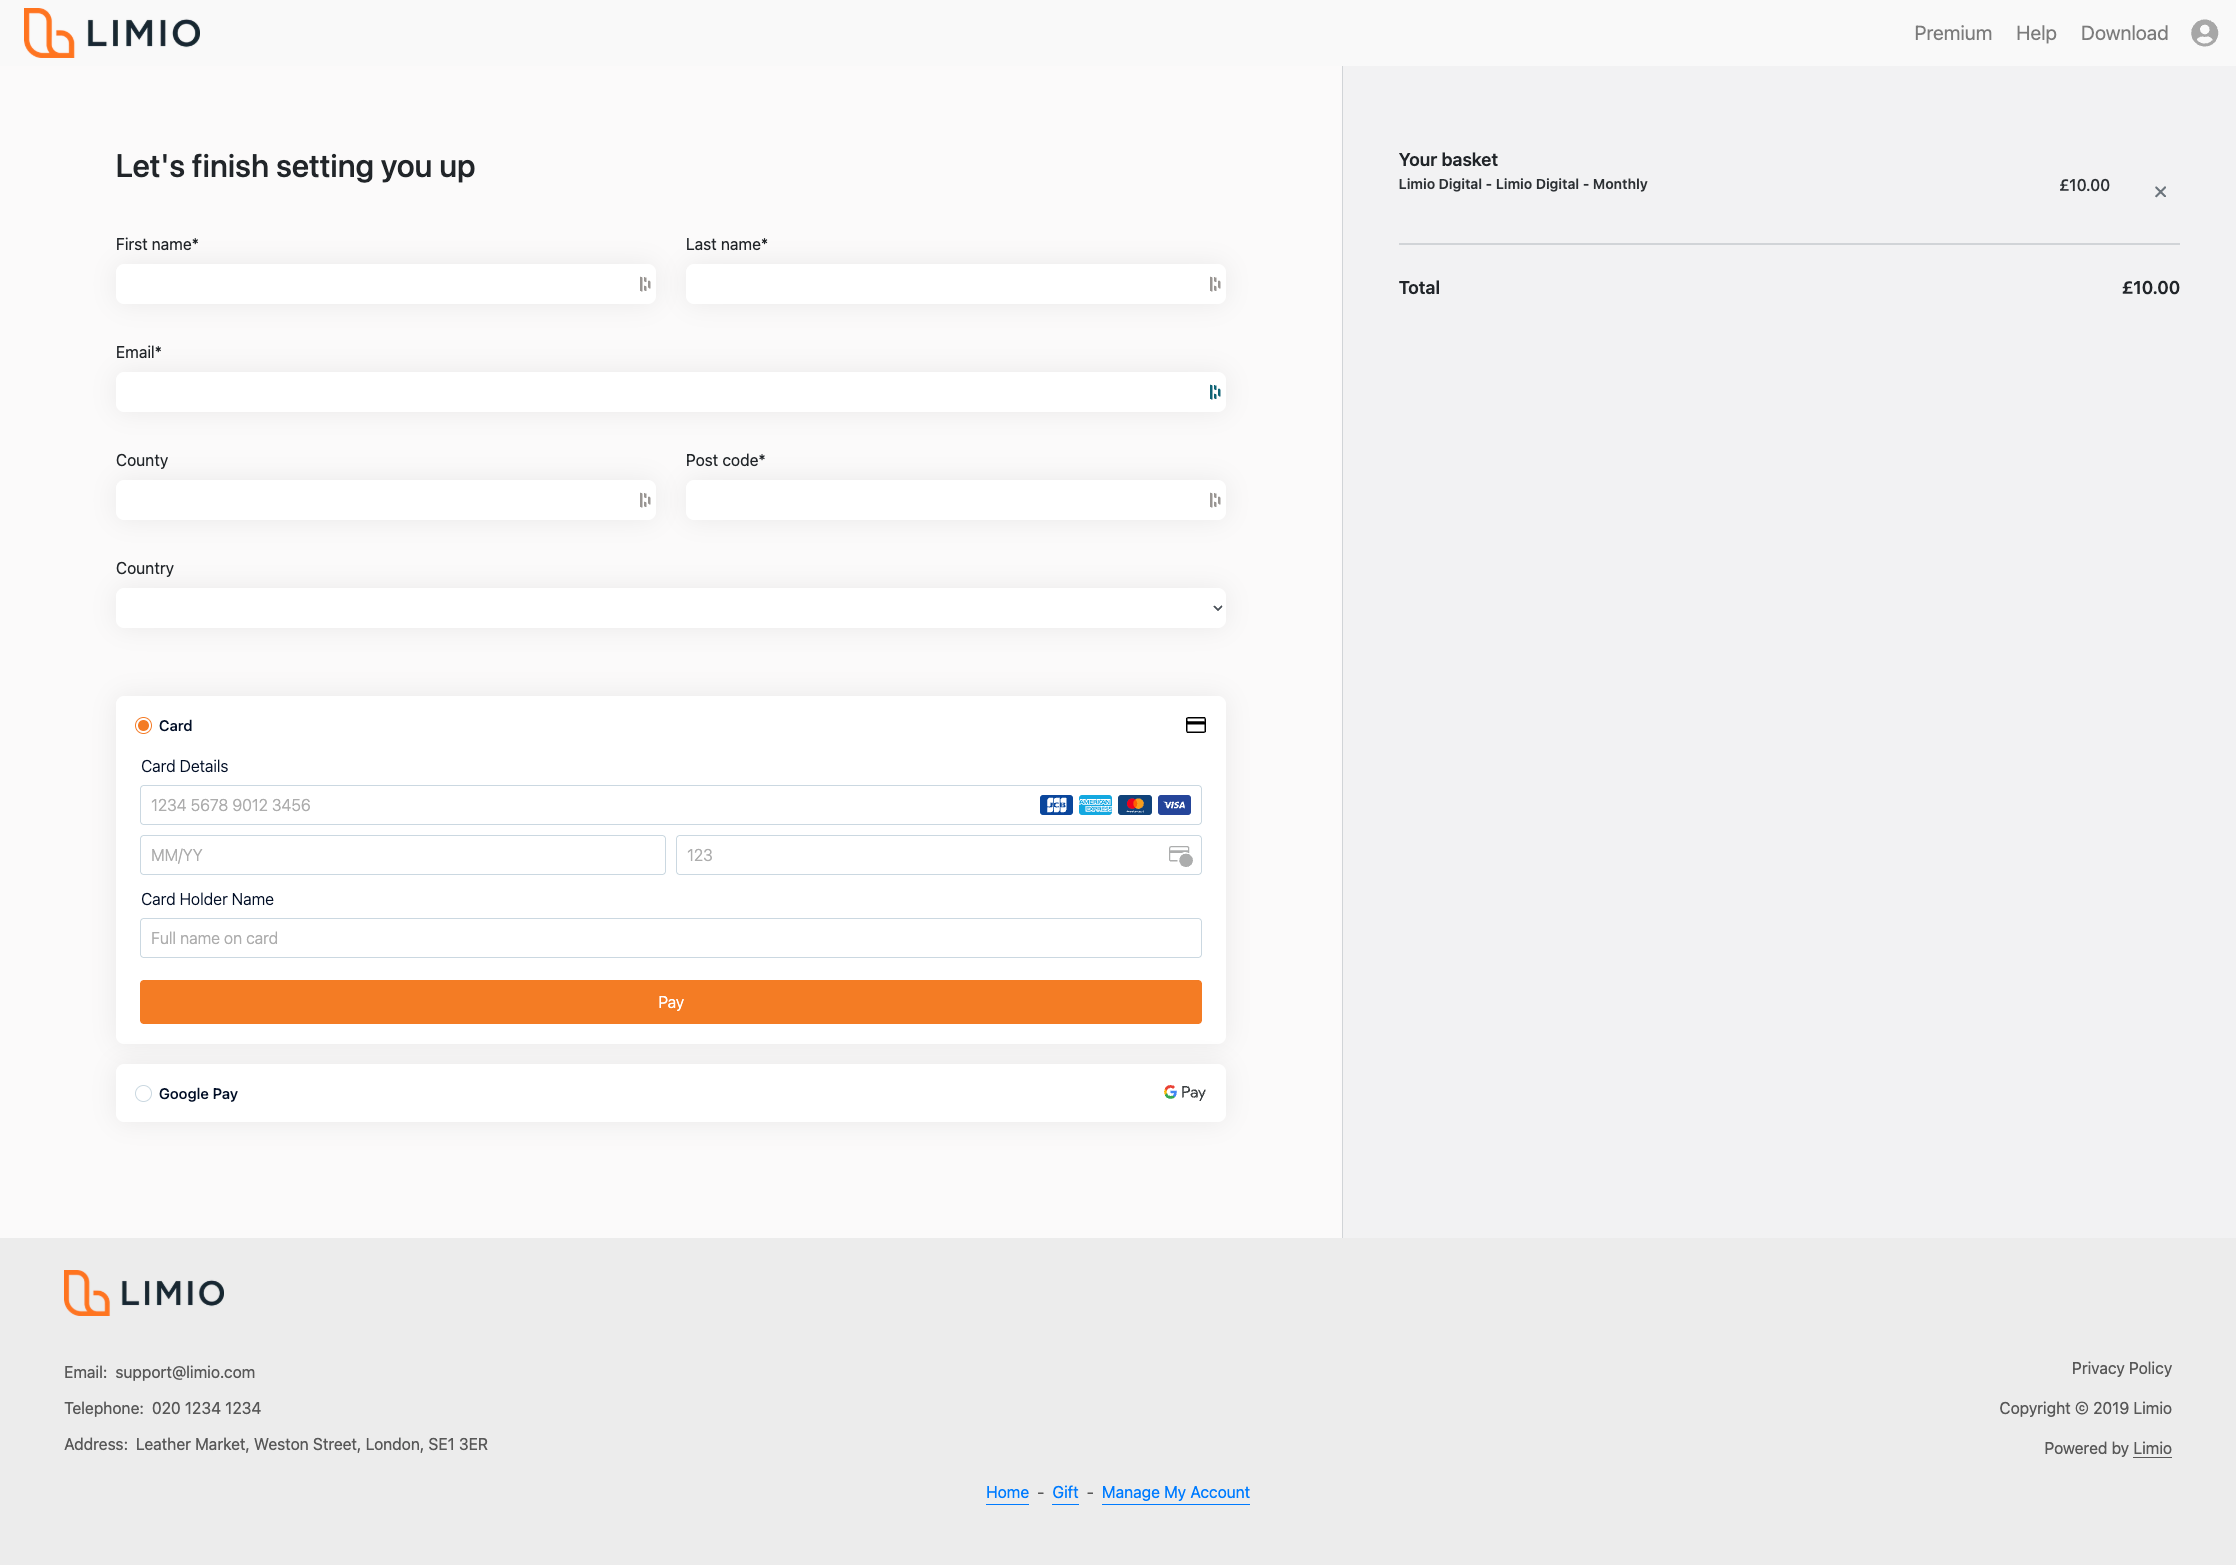
Task: Select the Card payment radio button
Action: click(144, 726)
